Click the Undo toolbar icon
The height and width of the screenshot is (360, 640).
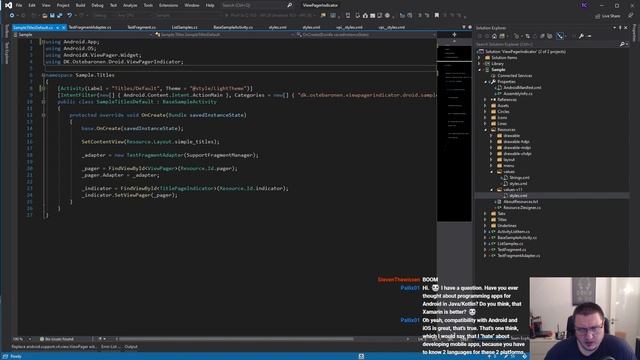click(x=70, y=16)
